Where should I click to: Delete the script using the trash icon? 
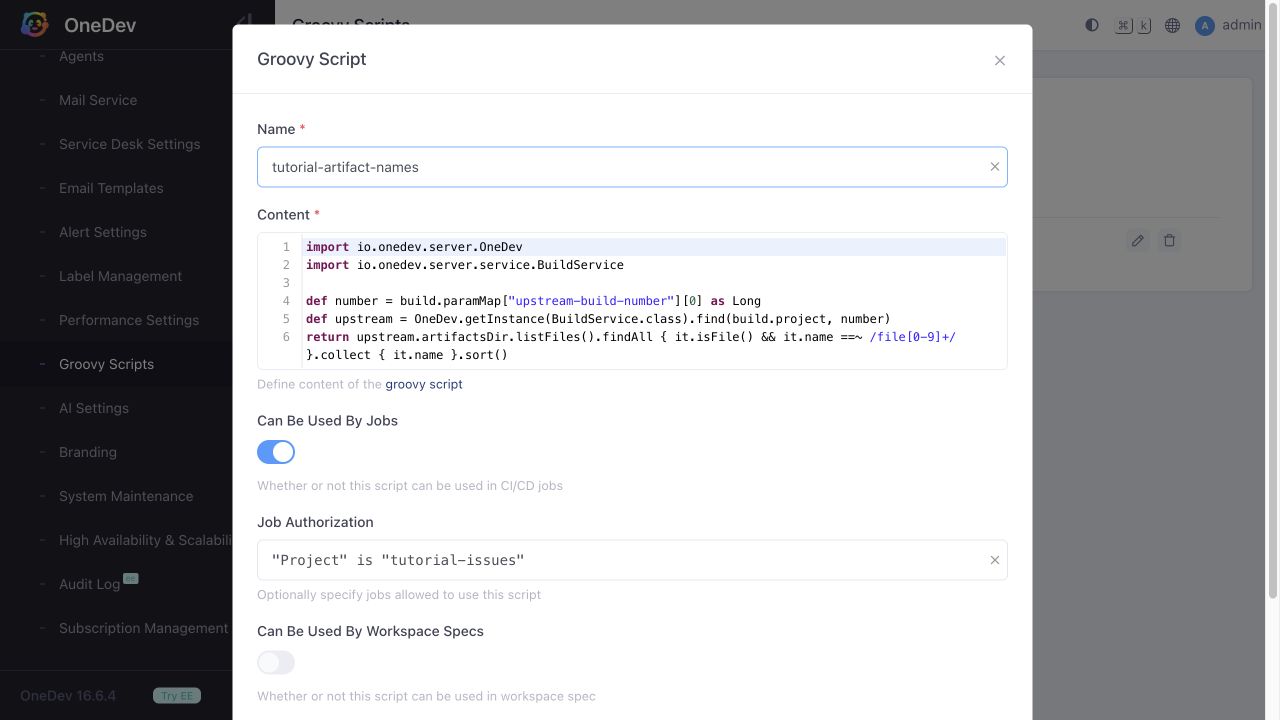coord(1169,241)
